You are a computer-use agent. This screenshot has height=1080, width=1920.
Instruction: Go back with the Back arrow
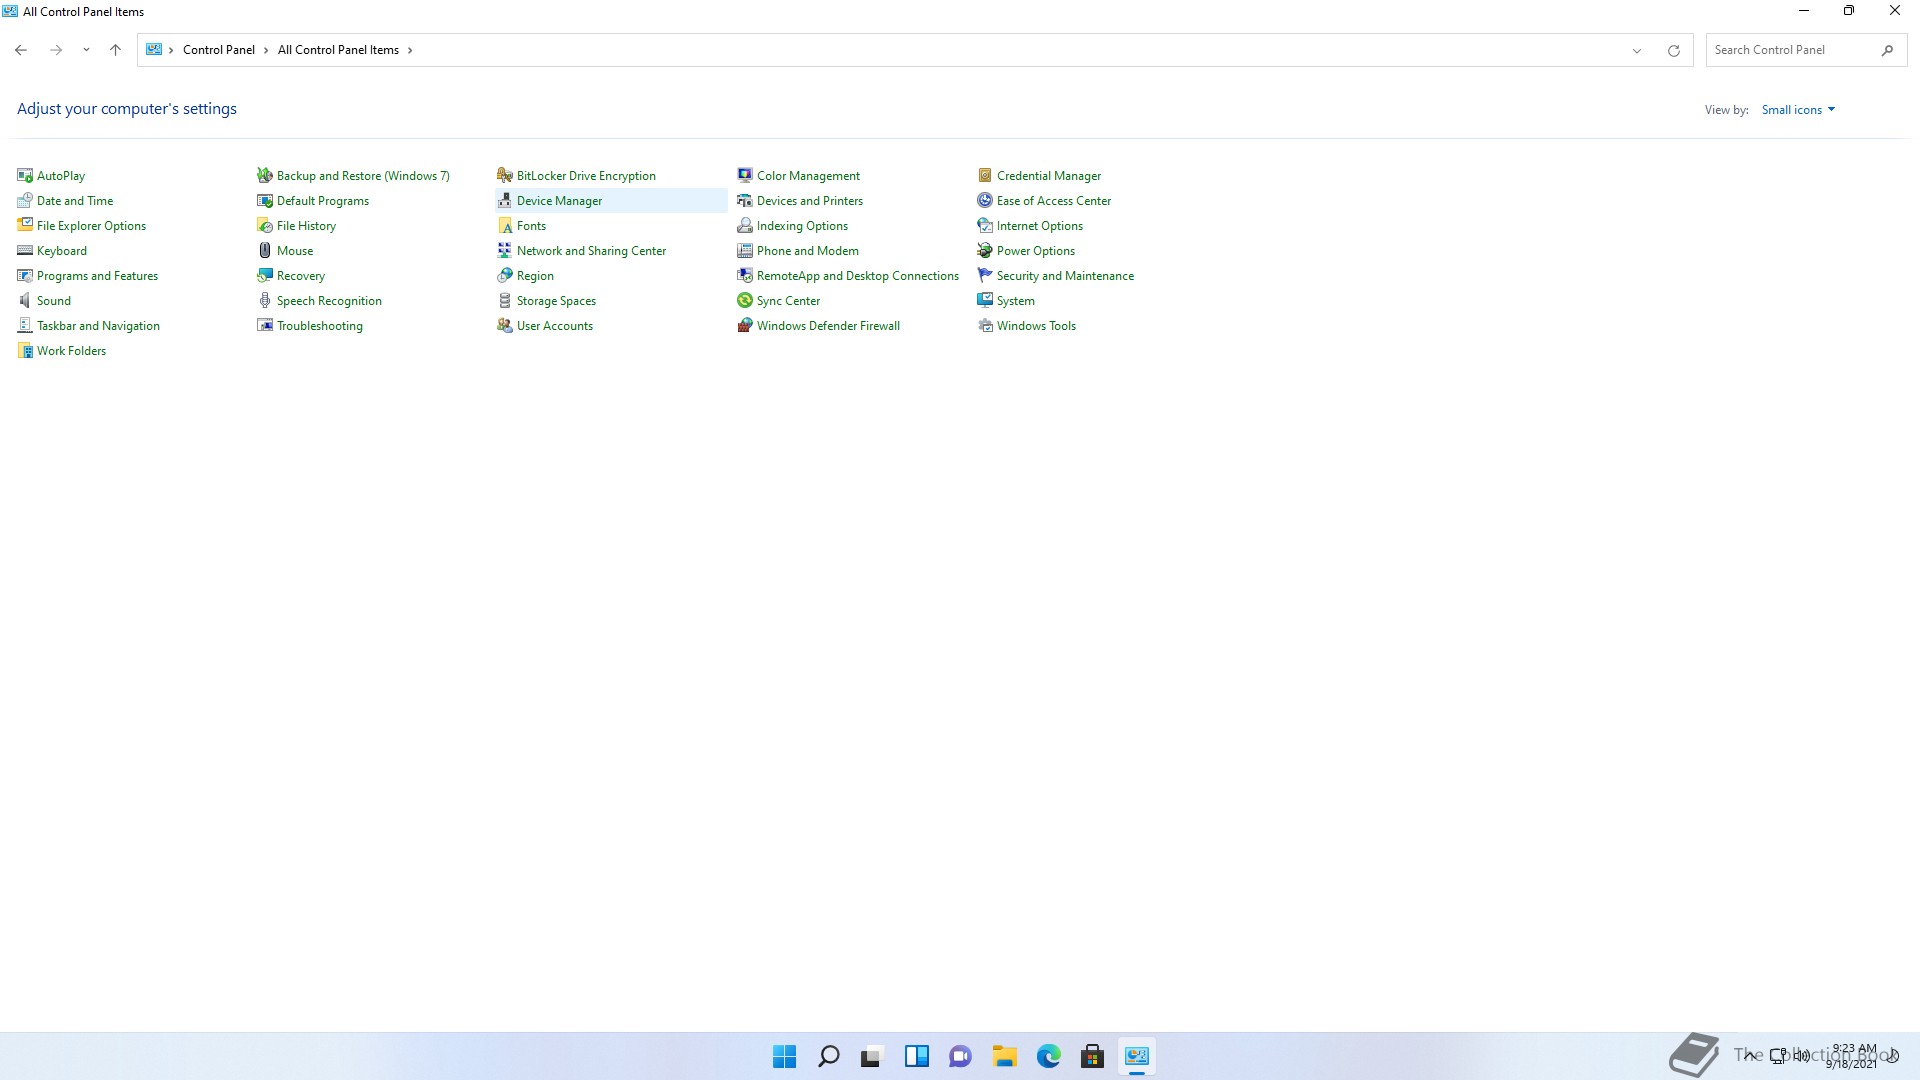coord(21,50)
